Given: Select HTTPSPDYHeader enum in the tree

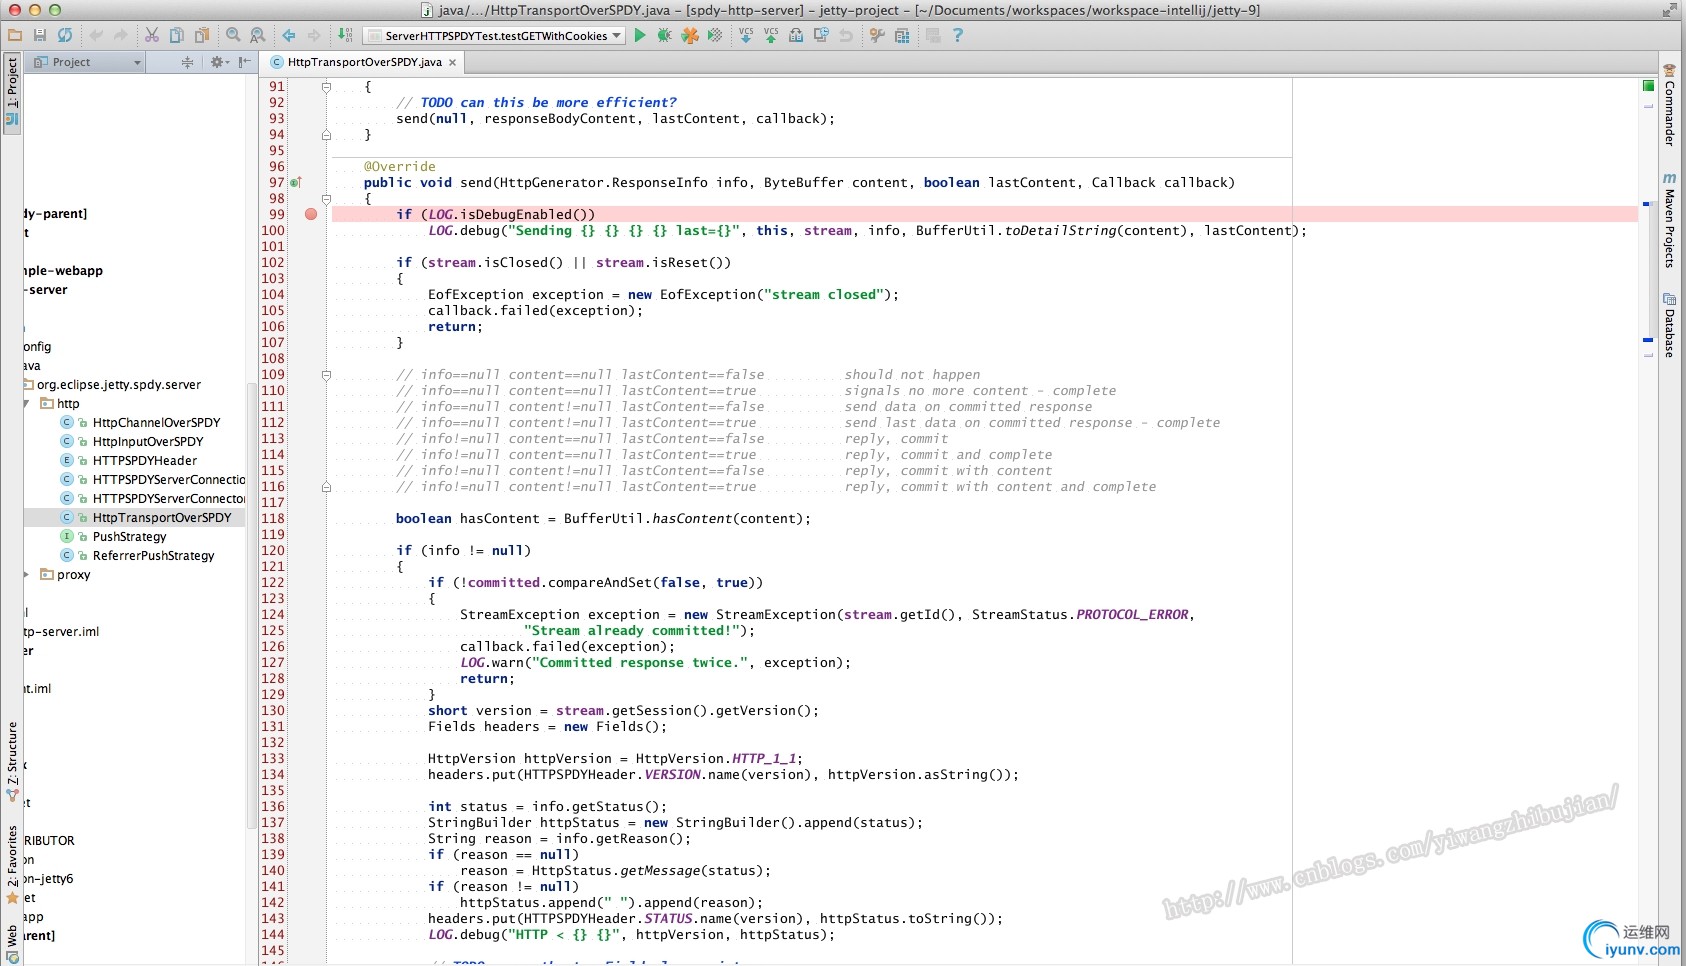Looking at the screenshot, I should pyautogui.click(x=145, y=461).
